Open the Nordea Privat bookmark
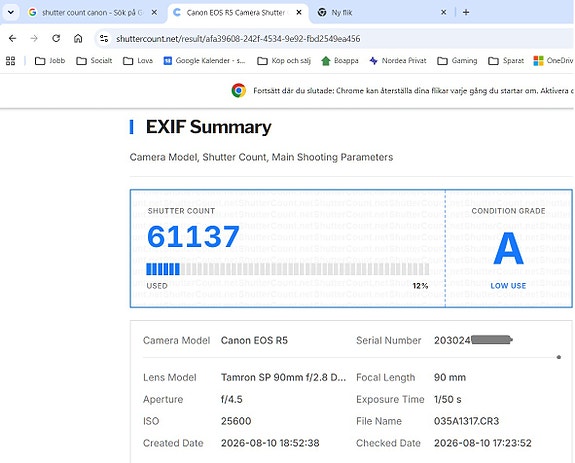575x463 pixels. [398, 61]
